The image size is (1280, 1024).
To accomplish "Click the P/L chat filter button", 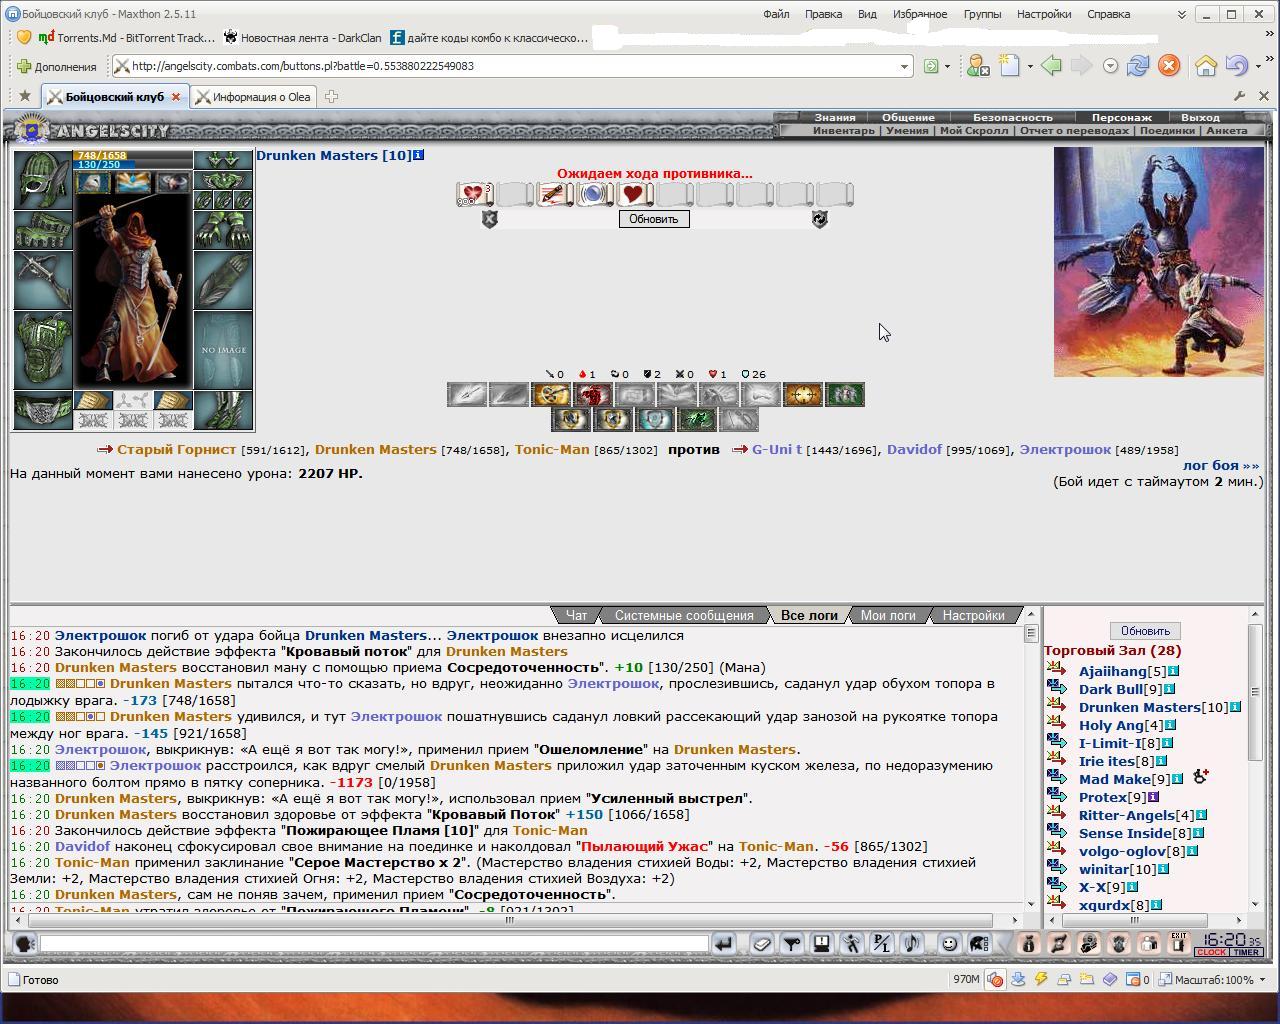I will coord(881,943).
